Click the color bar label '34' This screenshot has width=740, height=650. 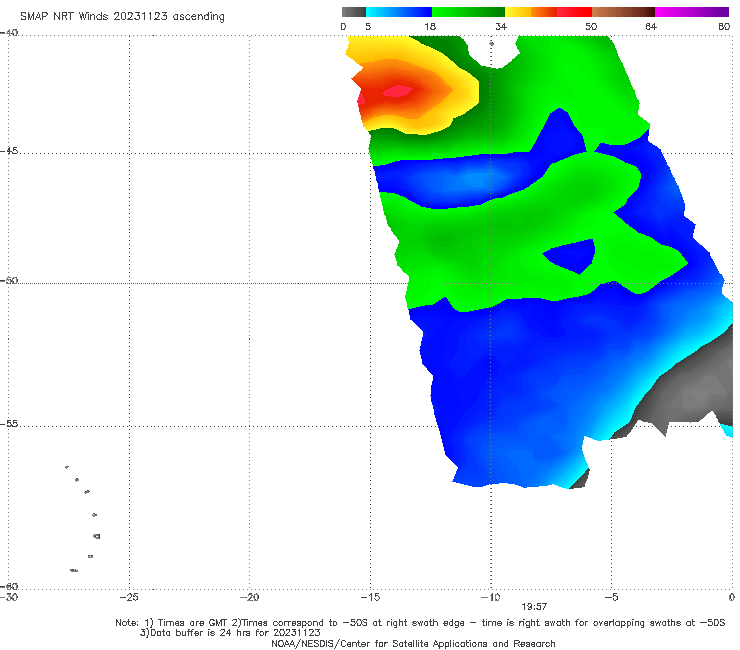click(x=501, y=26)
